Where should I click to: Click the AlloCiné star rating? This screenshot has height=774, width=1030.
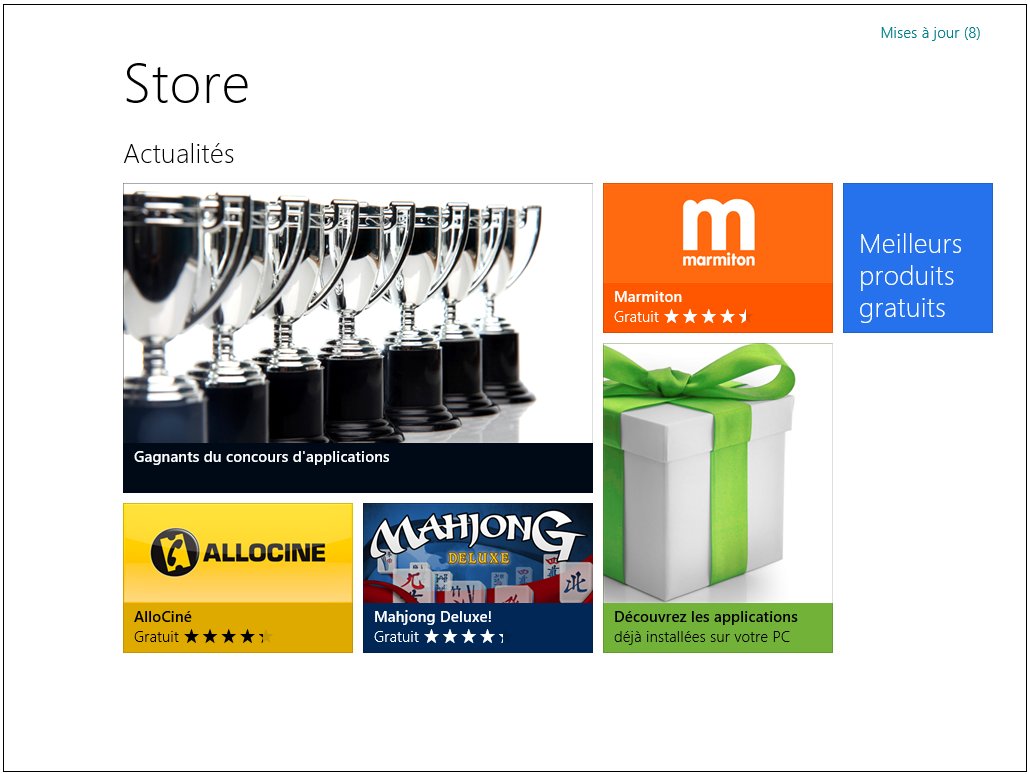click(228, 637)
